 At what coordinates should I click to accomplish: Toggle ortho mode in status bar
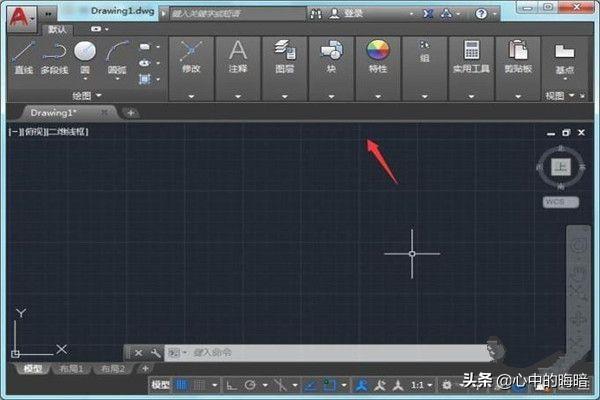[x=230, y=385]
